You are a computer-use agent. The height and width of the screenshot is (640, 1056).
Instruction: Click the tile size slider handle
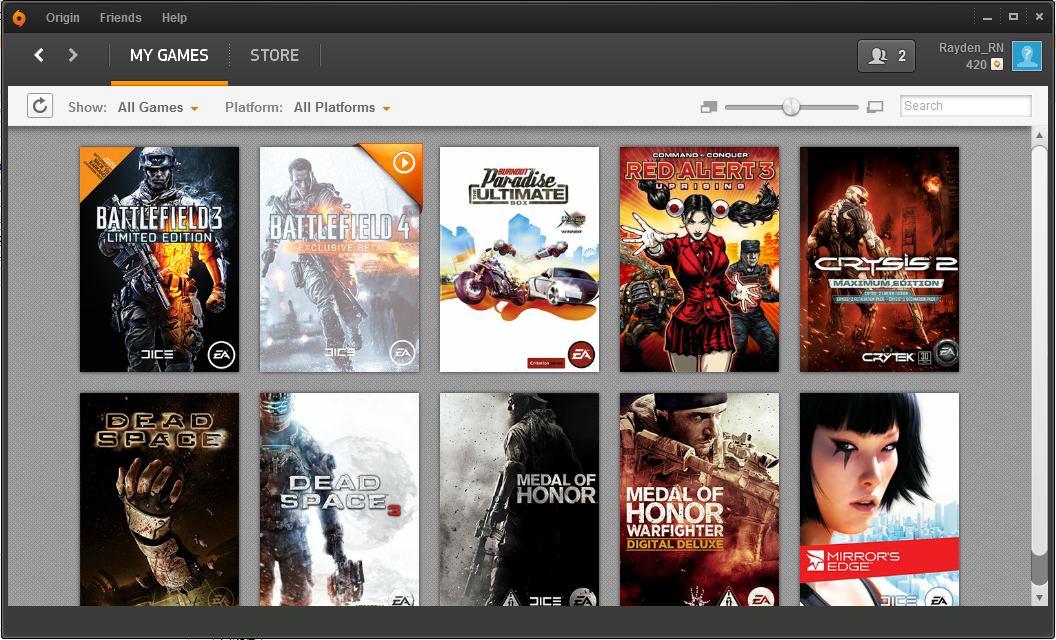pyautogui.click(x=791, y=107)
